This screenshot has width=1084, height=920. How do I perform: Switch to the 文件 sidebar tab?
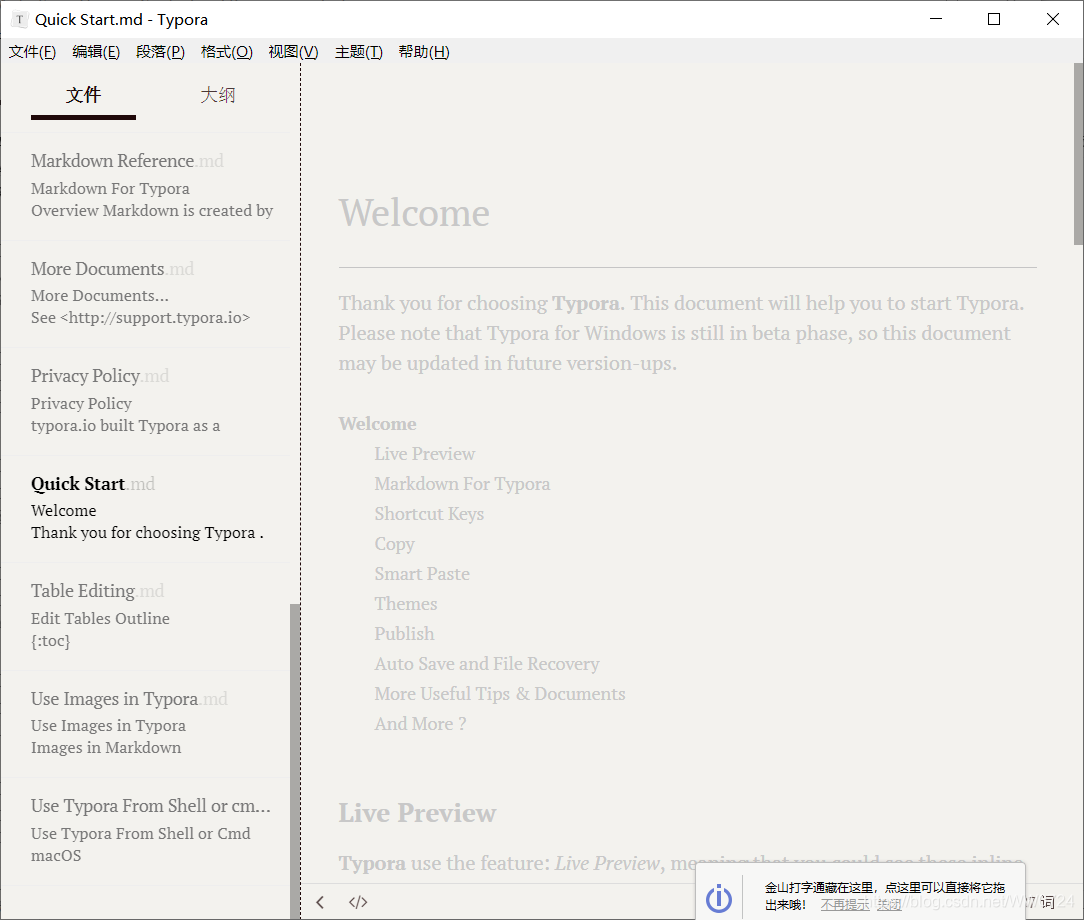(x=84, y=95)
